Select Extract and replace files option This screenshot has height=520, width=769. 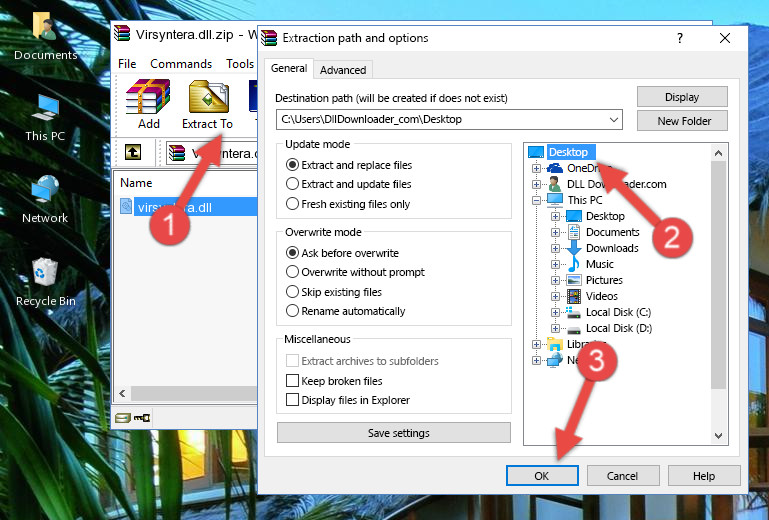(292, 165)
